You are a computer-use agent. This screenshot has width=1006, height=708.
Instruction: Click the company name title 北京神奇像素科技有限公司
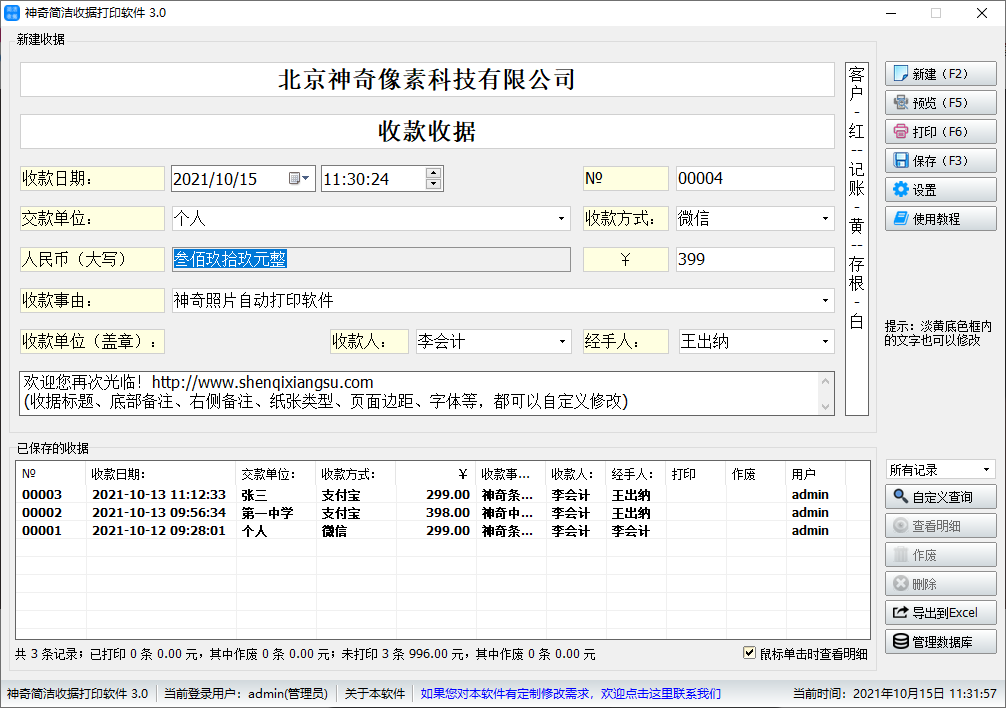click(427, 80)
